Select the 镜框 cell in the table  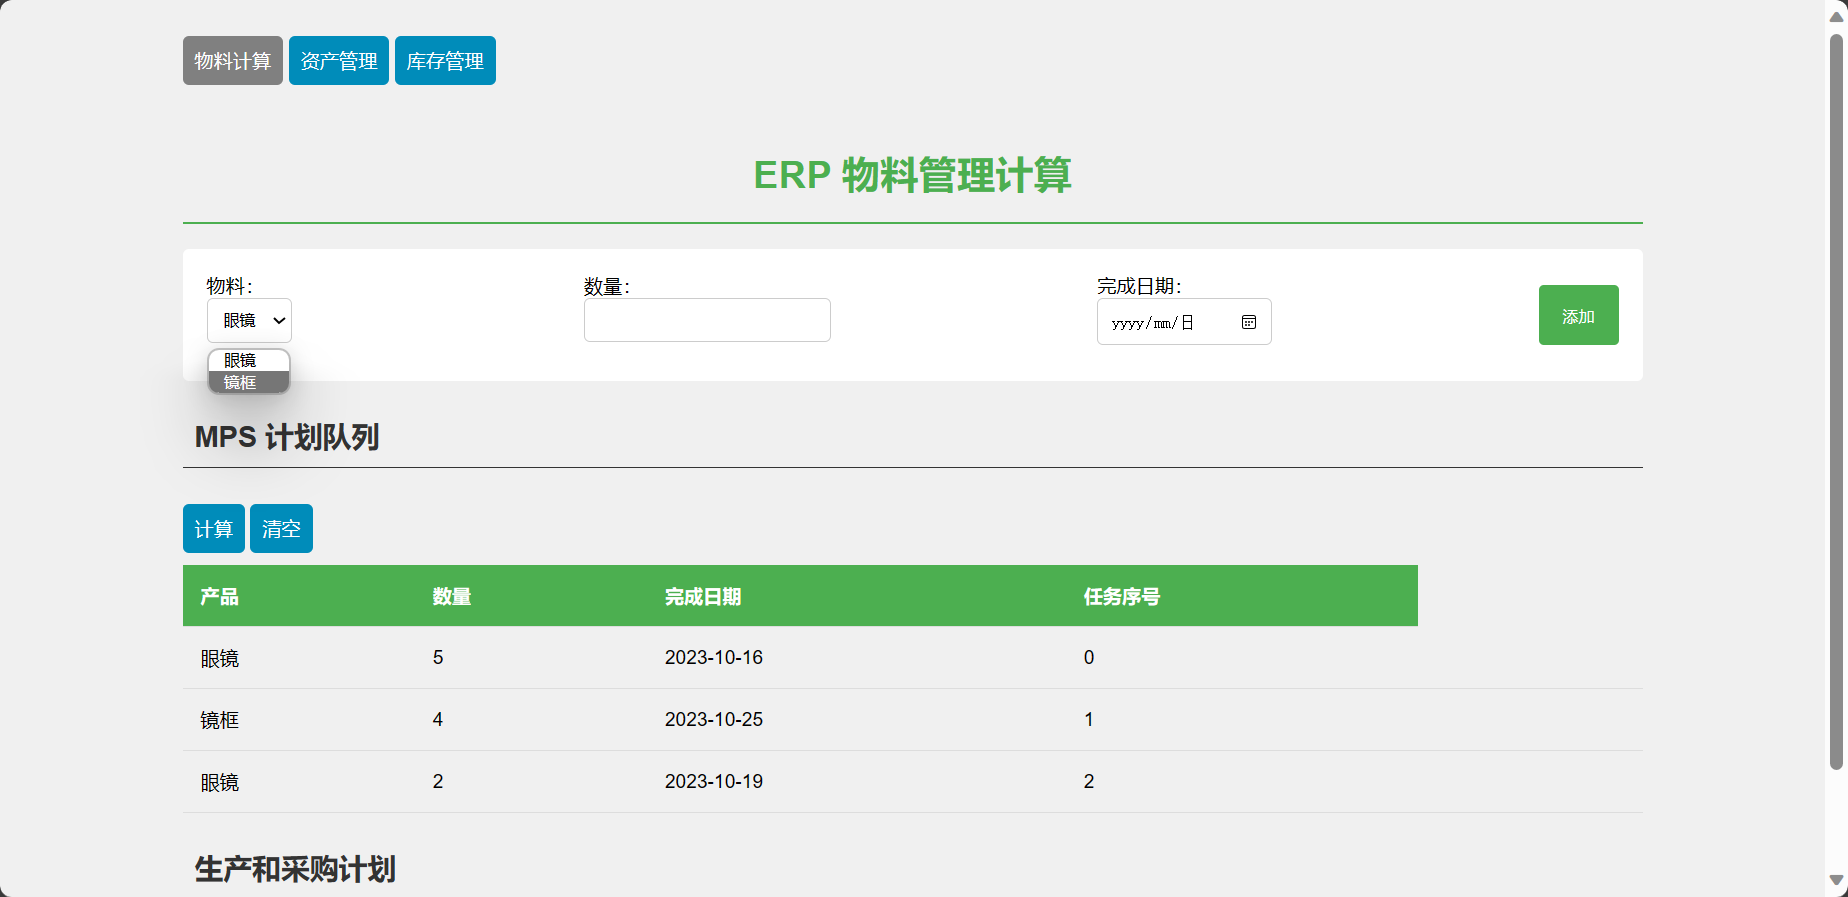pos(220,720)
